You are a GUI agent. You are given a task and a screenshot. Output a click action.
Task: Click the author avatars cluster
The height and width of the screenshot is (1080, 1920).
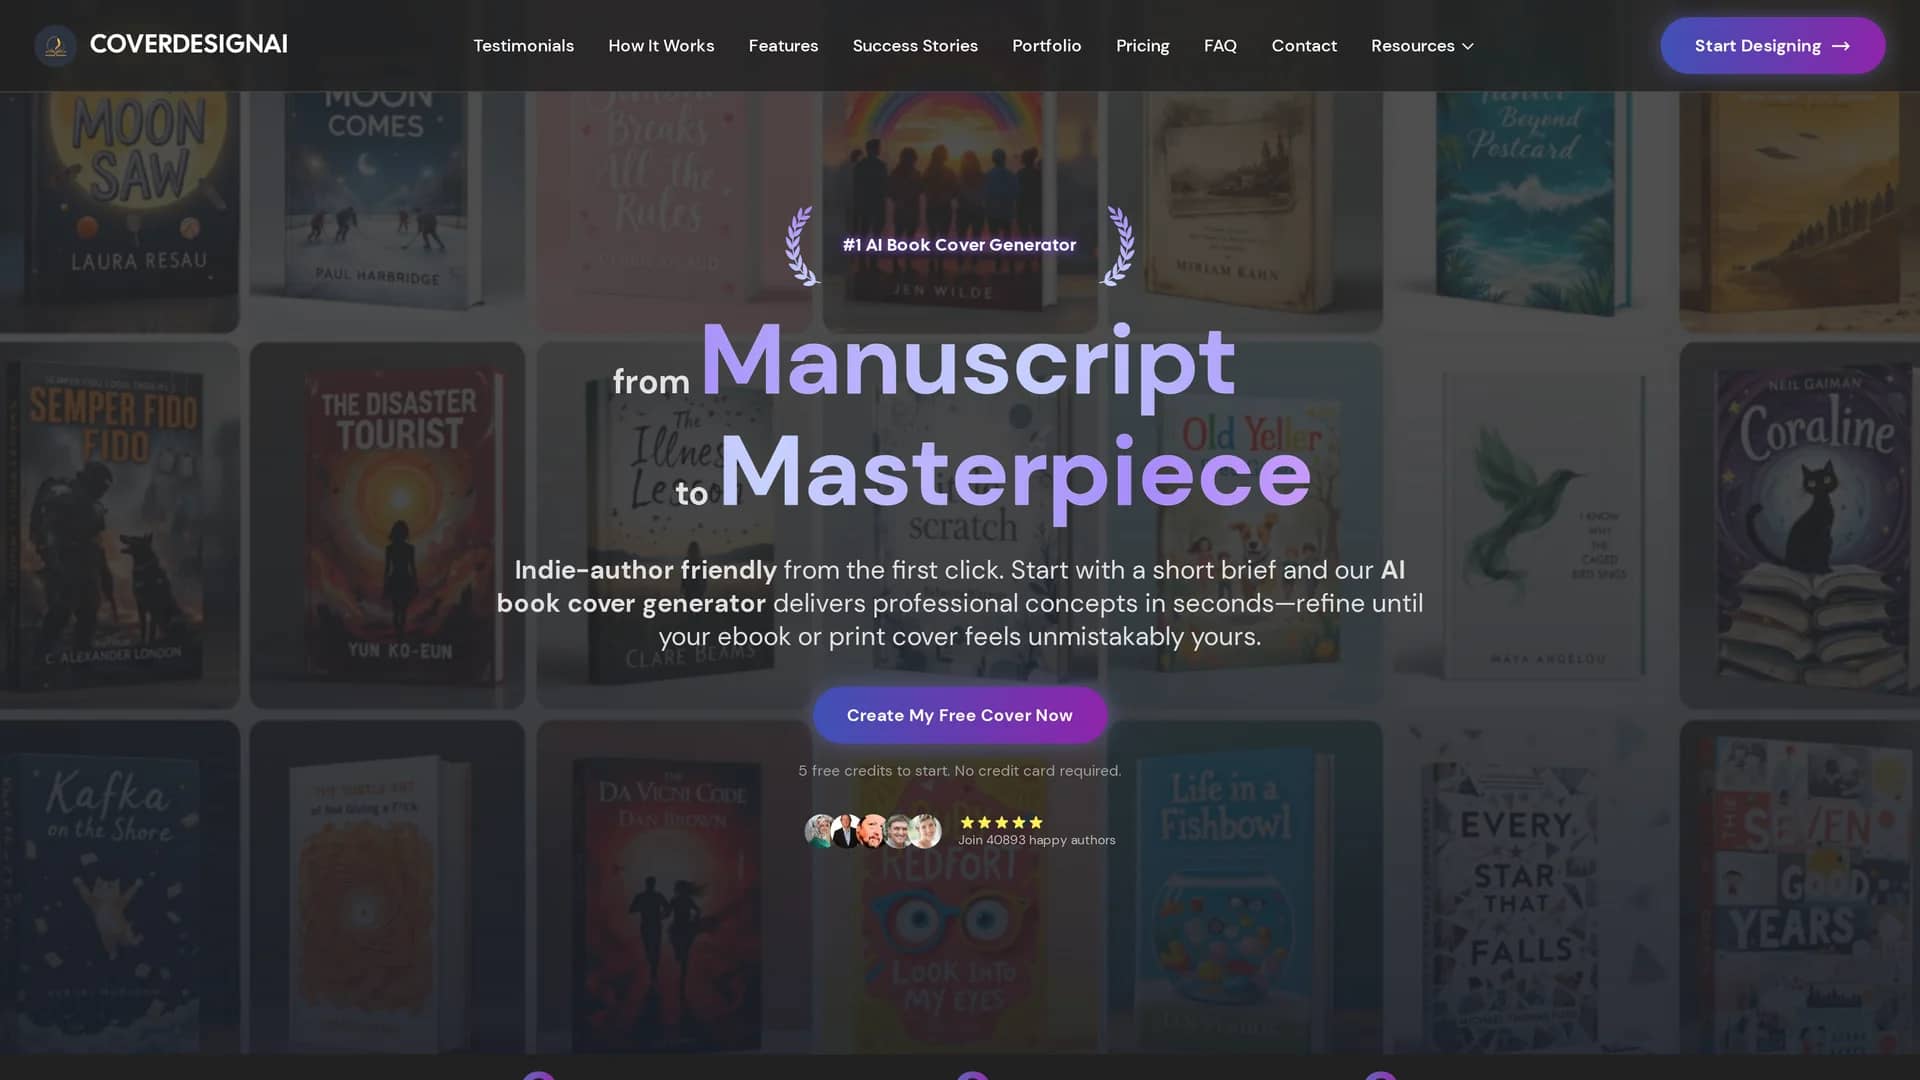click(x=873, y=831)
